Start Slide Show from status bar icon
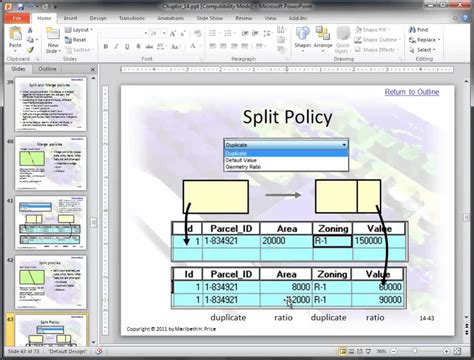This screenshot has height=360, width=474. pos(368,351)
